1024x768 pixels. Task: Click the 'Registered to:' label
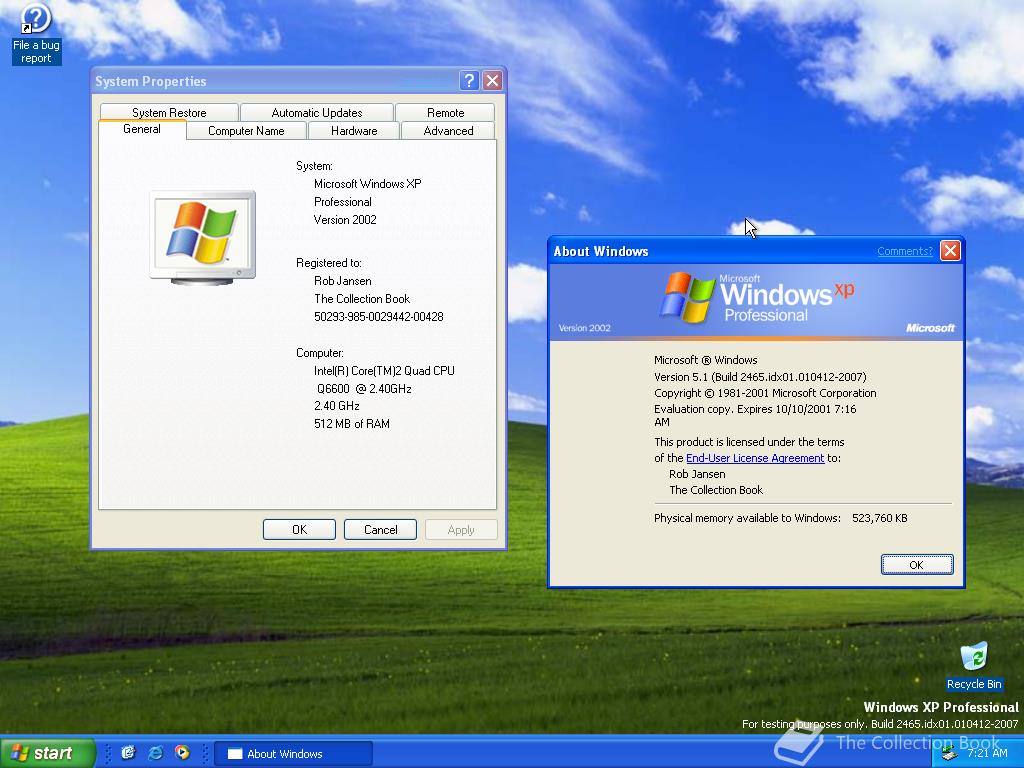coord(328,263)
